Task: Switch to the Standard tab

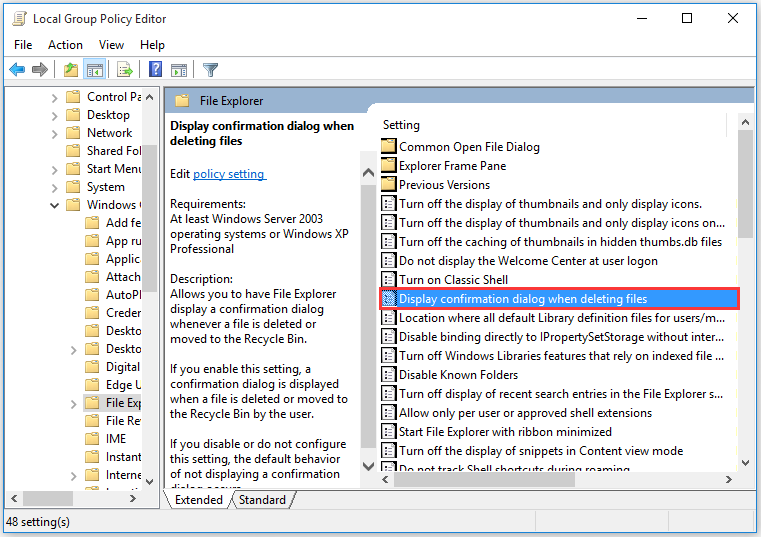Action: point(262,500)
